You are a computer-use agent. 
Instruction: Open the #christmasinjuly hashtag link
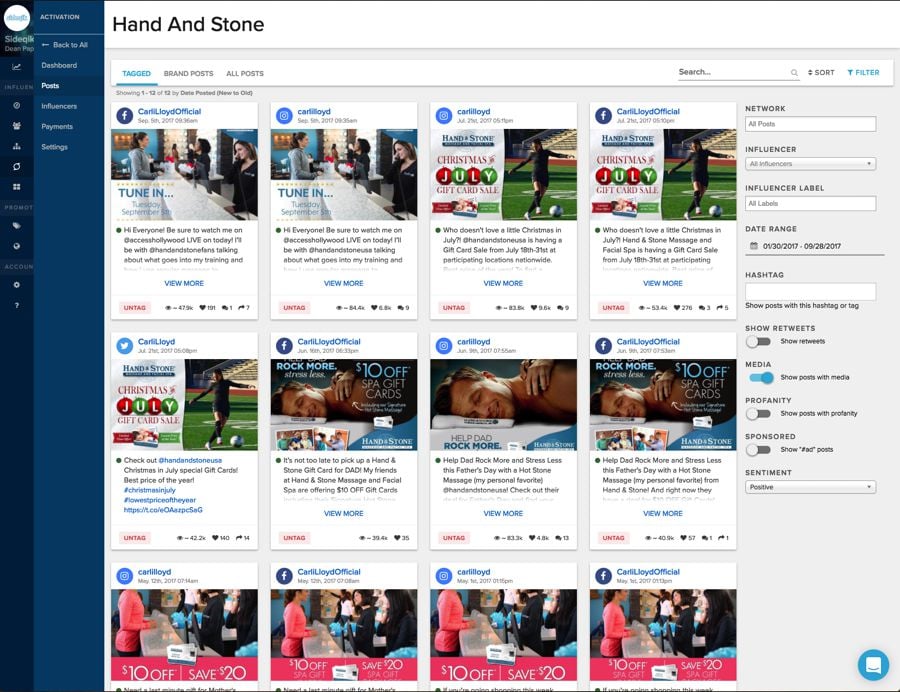[150, 490]
